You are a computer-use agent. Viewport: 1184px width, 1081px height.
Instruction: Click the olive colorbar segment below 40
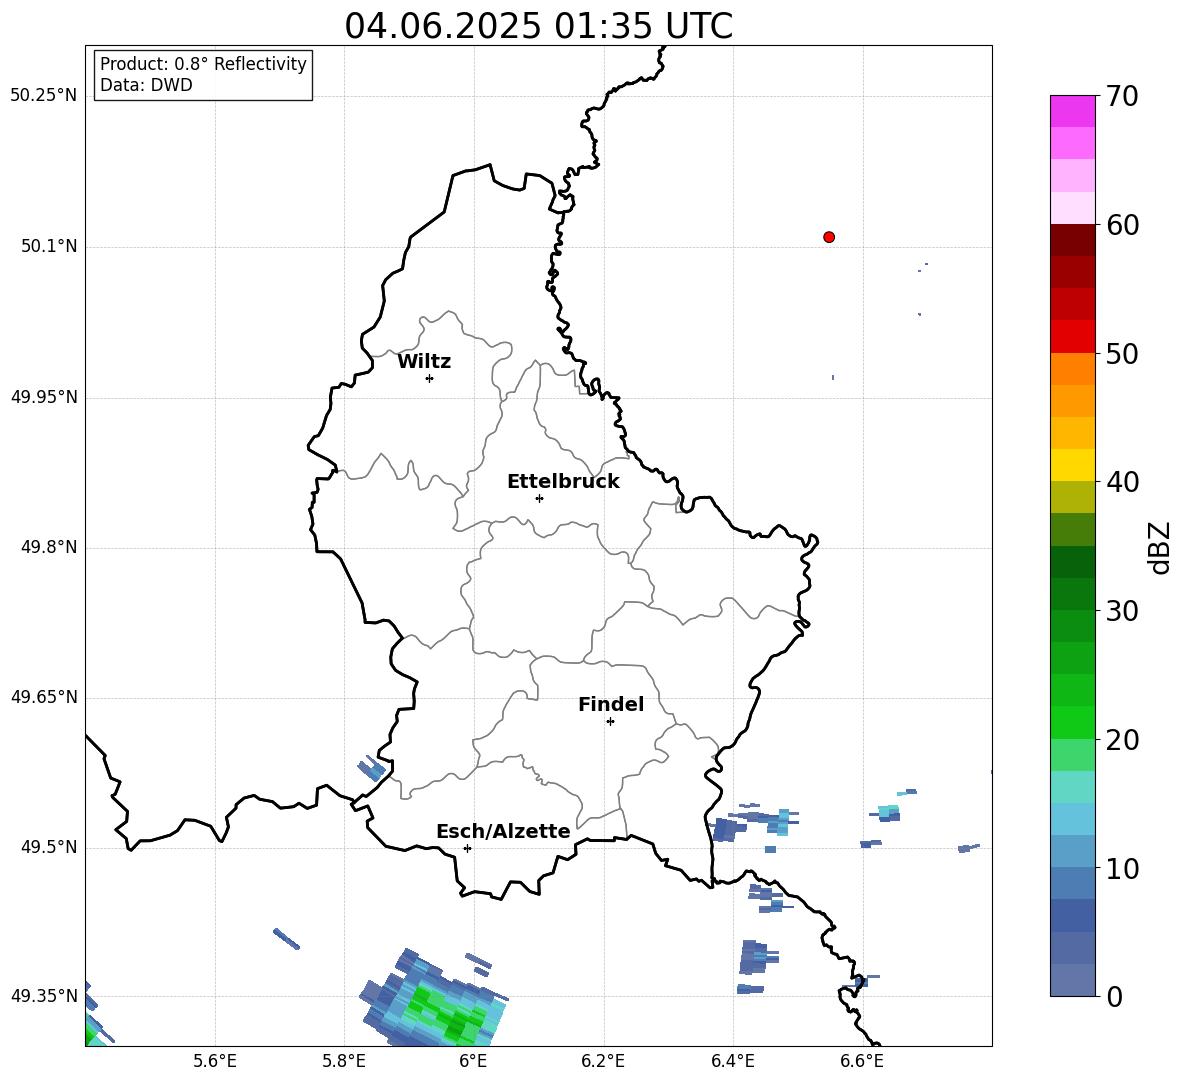click(1072, 497)
